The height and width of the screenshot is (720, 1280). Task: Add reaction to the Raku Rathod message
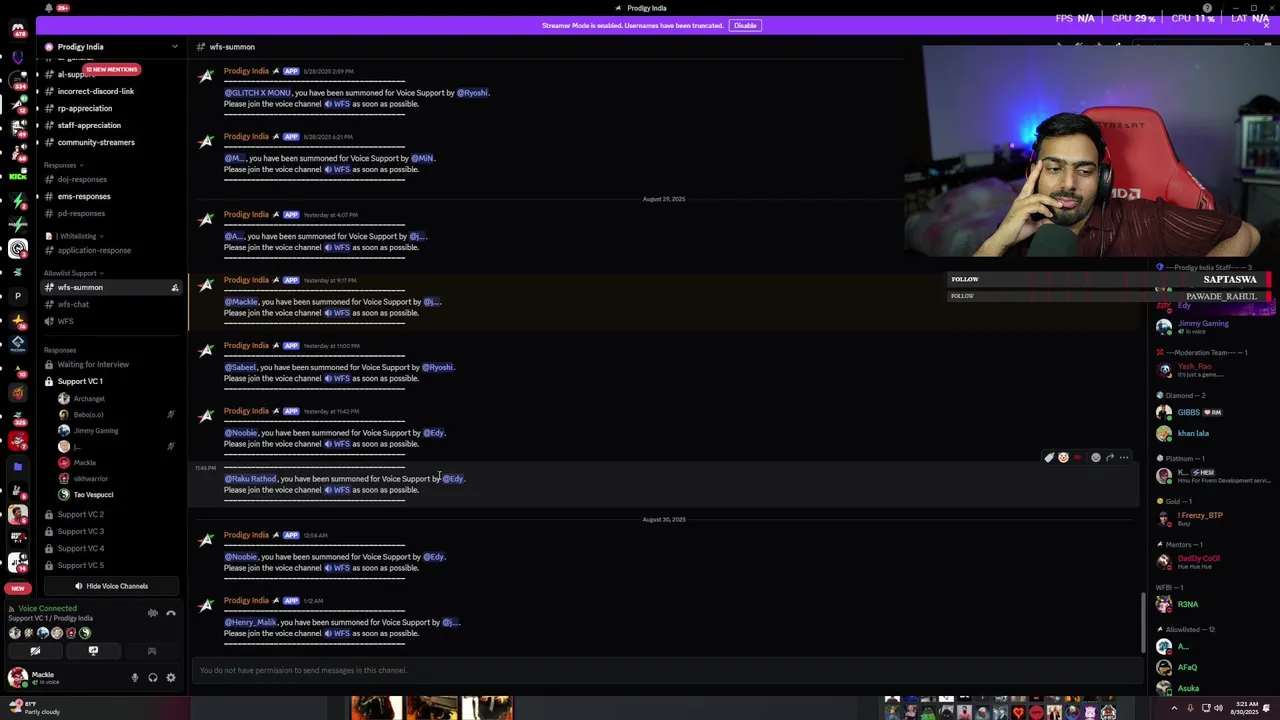point(1096,458)
